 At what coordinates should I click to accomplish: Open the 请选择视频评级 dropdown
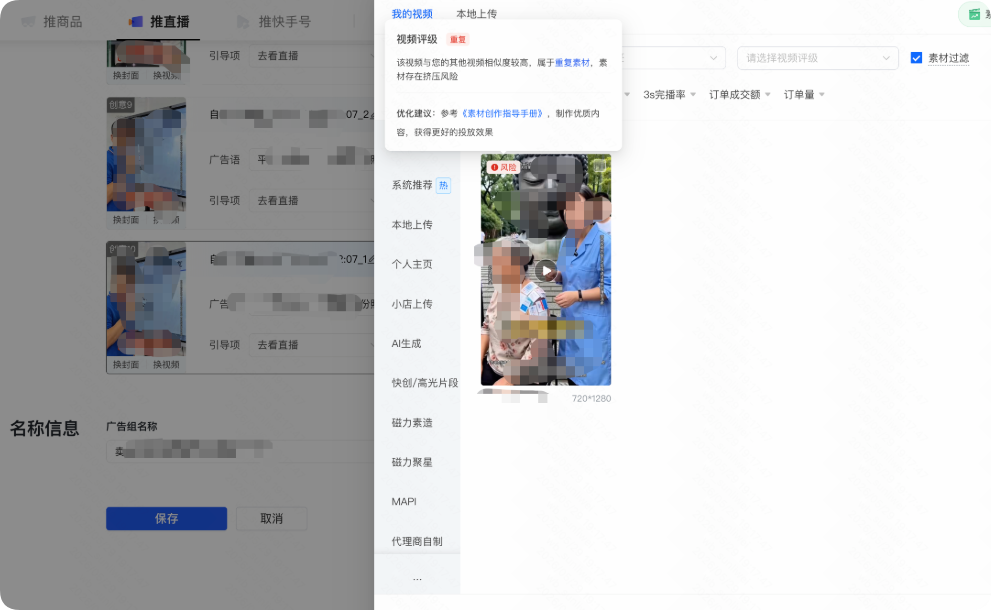click(x=818, y=58)
